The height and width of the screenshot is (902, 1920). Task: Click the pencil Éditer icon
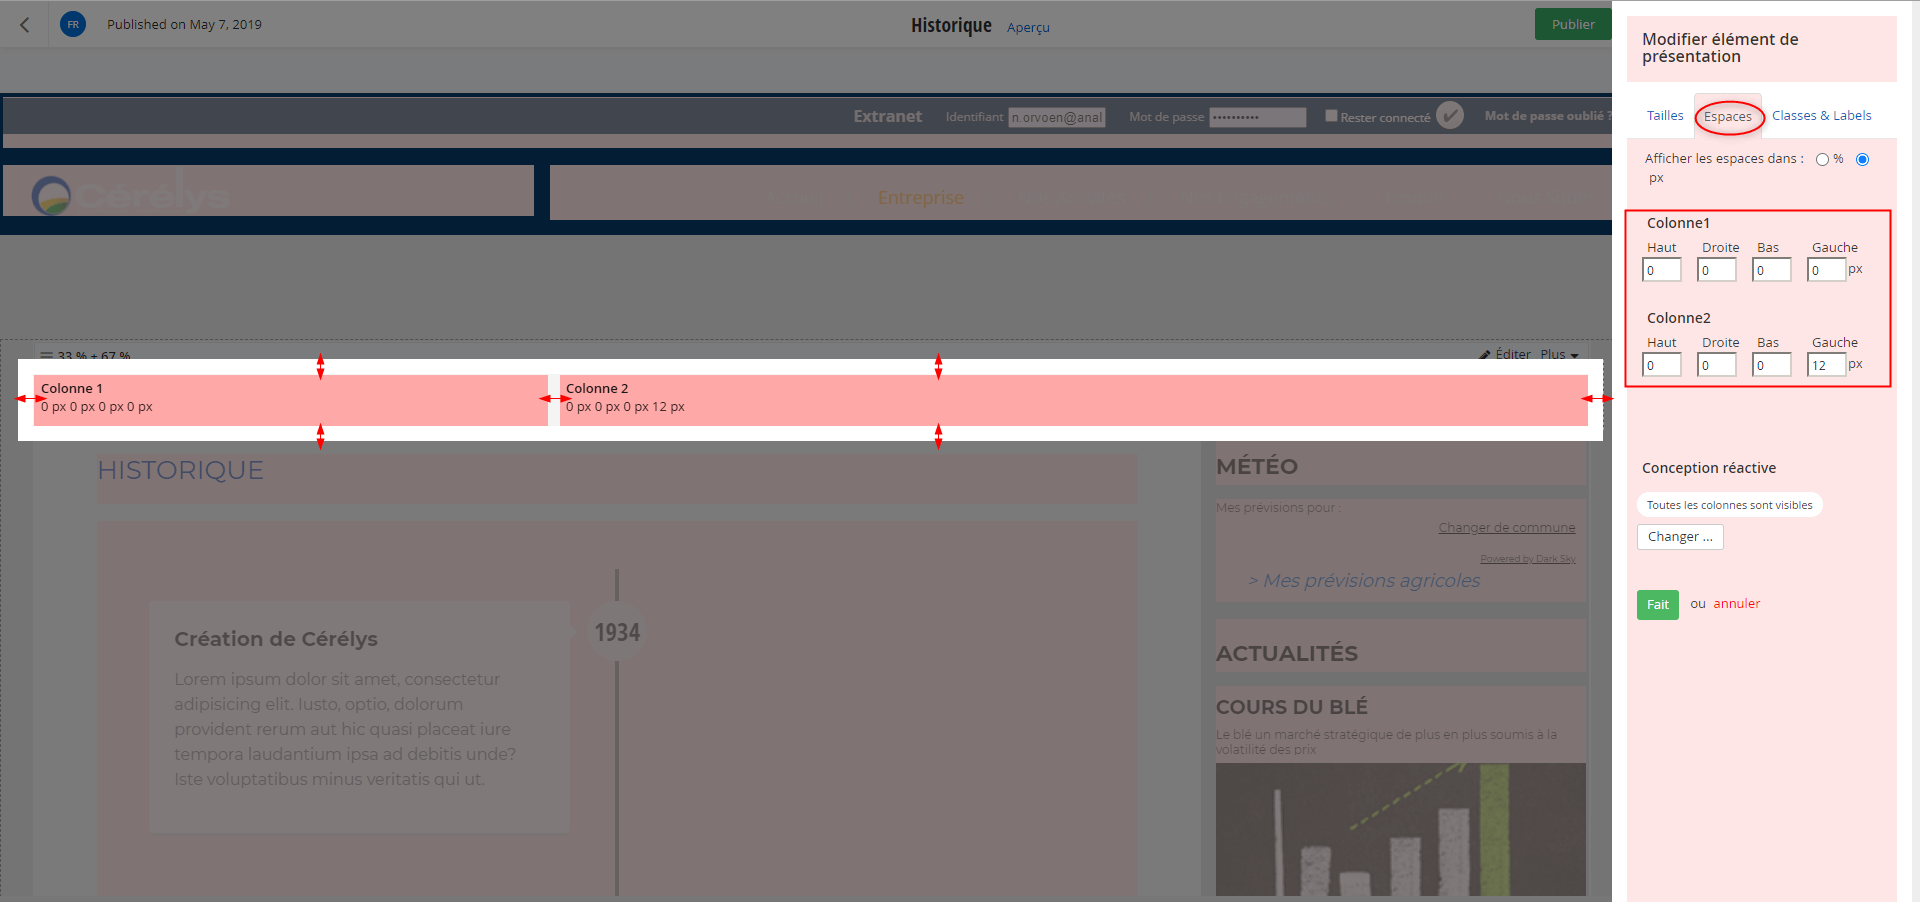1485,355
